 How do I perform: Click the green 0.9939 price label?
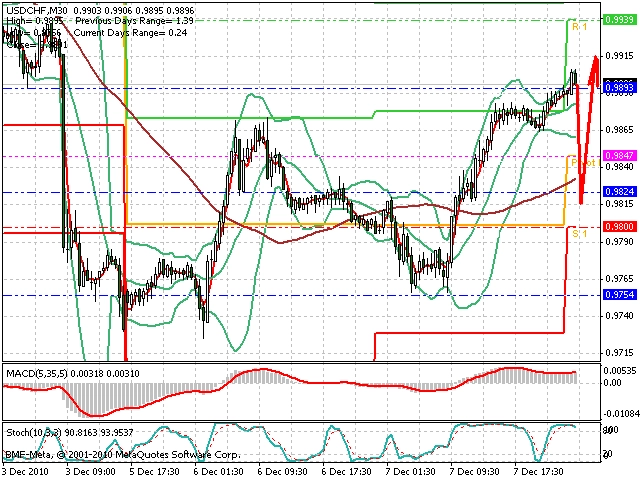tap(620, 19)
